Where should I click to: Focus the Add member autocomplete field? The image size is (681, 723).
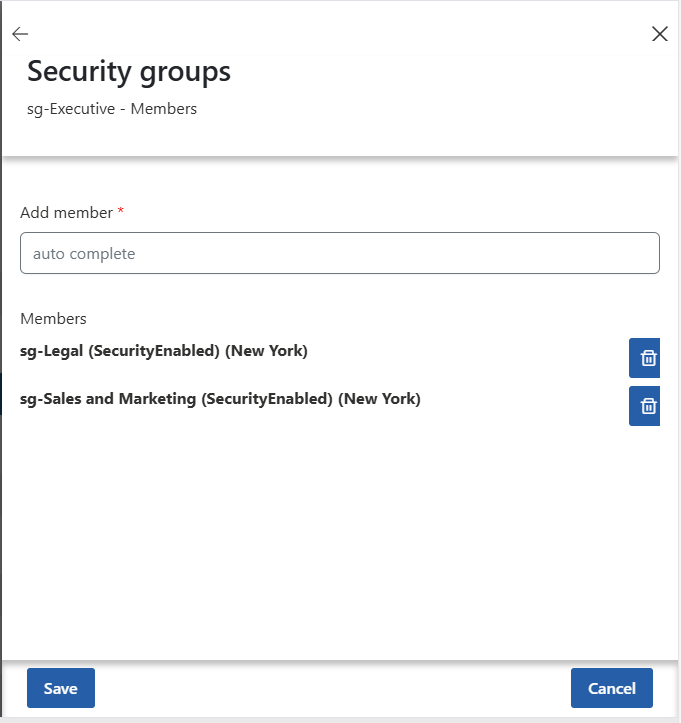(340, 254)
